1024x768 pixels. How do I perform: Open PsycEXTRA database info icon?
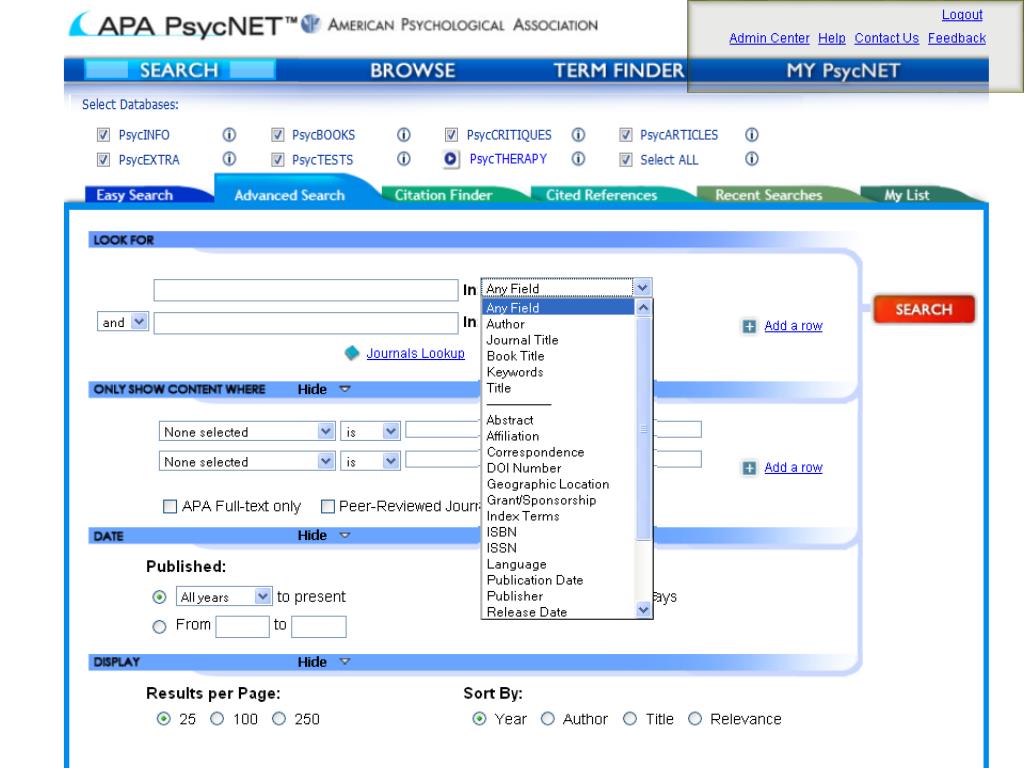pos(229,159)
